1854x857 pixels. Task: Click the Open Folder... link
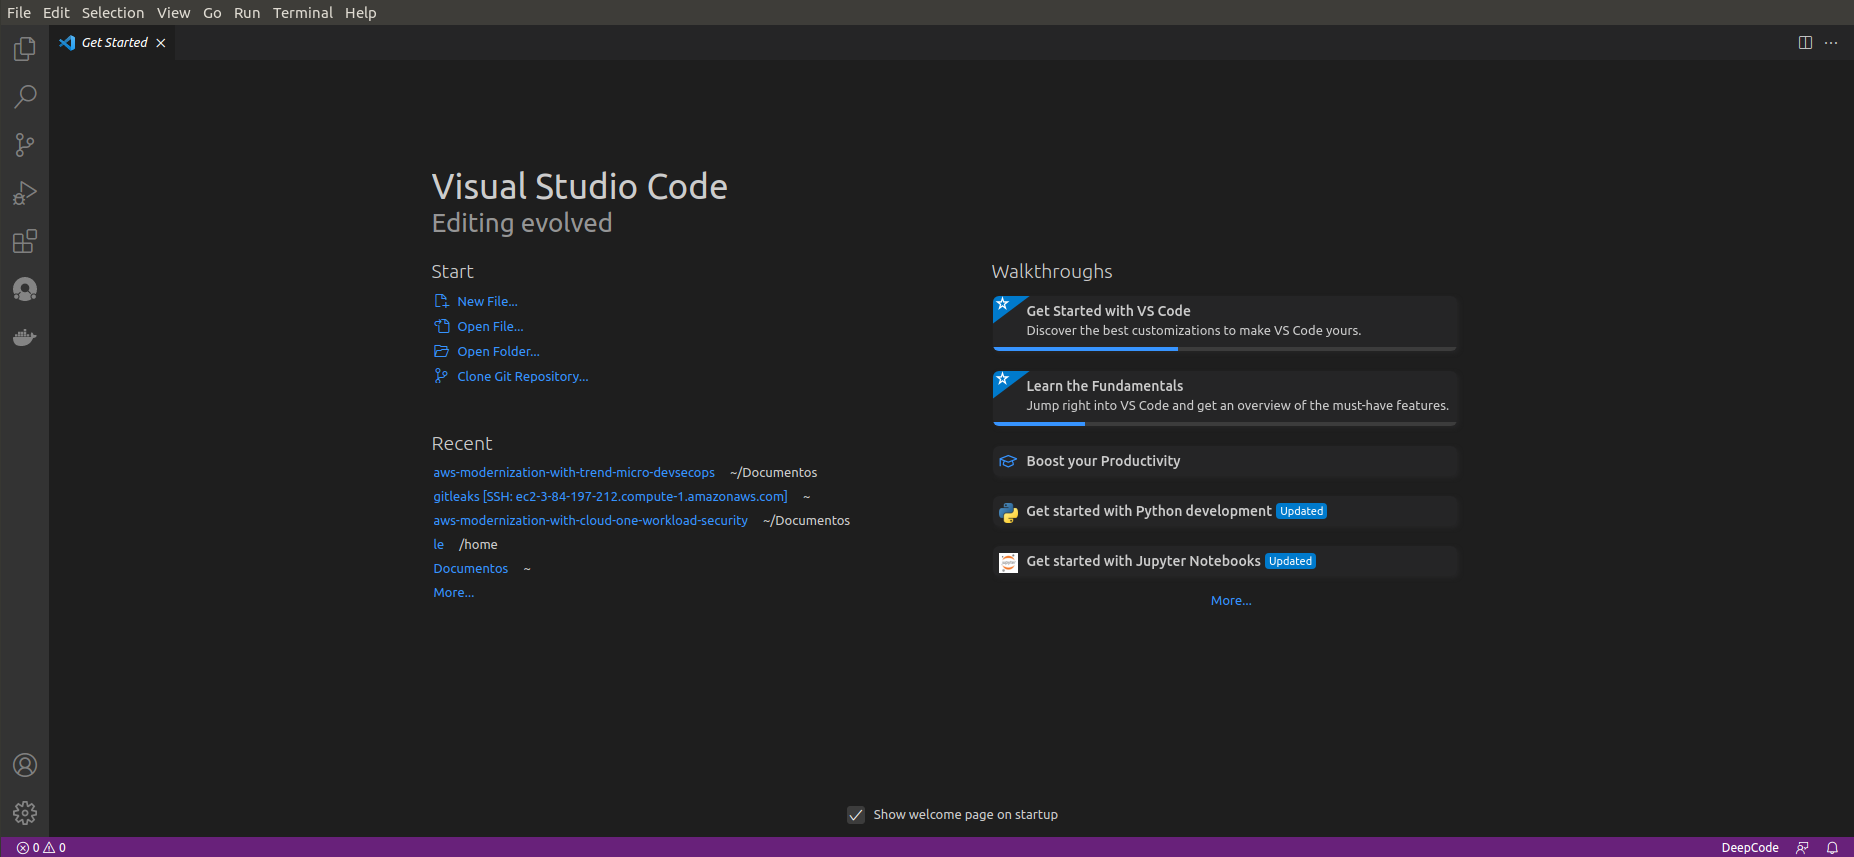tap(498, 351)
